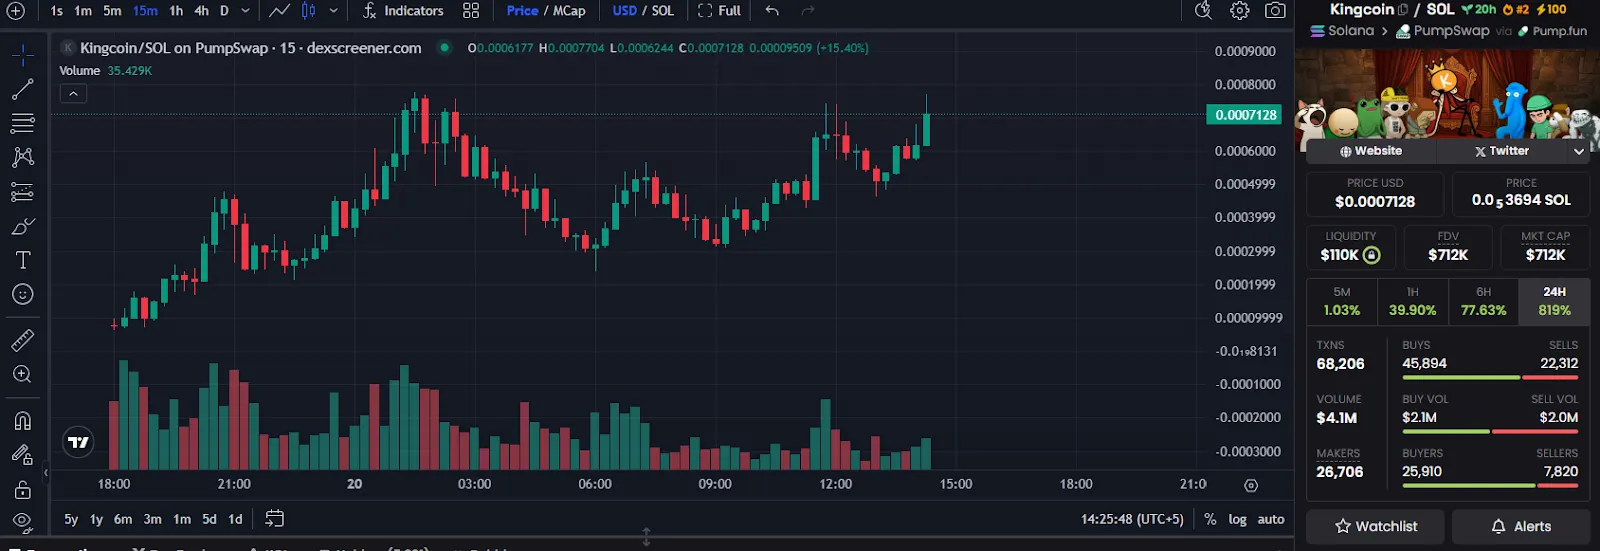The width and height of the screenshot is (1600, 551).
Task: Open the indicator templates grid icon
Action: click(x=471, y=11)
